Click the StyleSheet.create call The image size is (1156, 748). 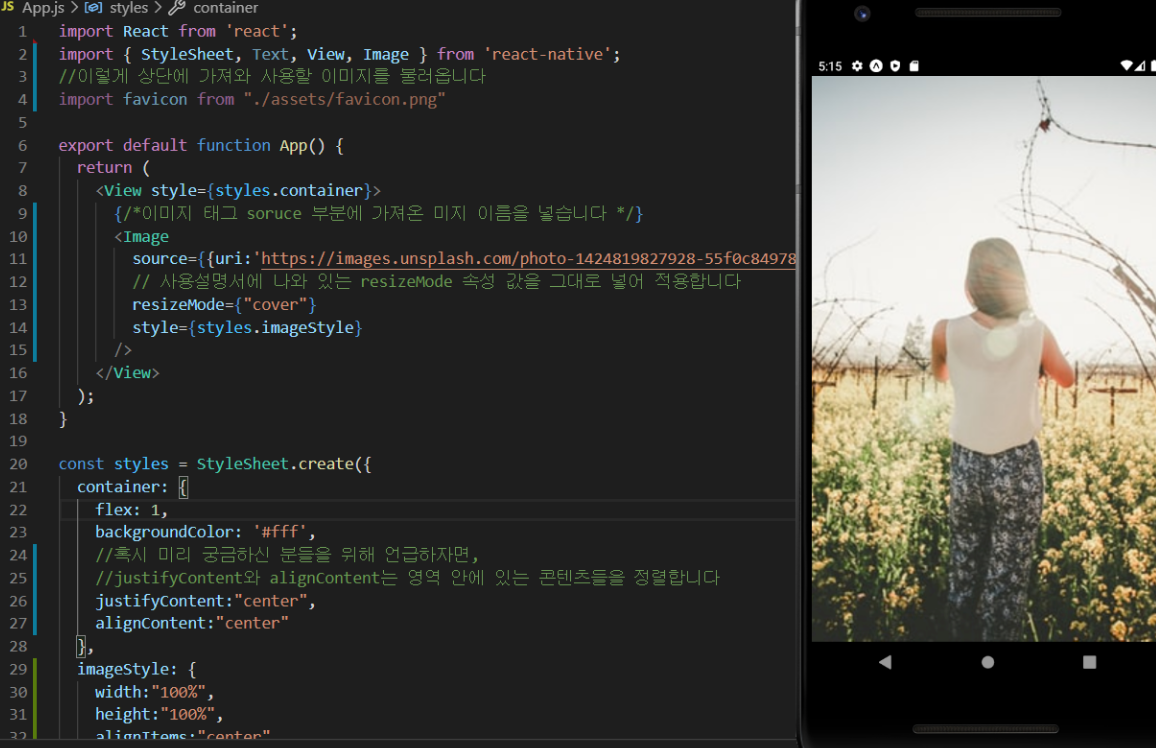point(284,464)
